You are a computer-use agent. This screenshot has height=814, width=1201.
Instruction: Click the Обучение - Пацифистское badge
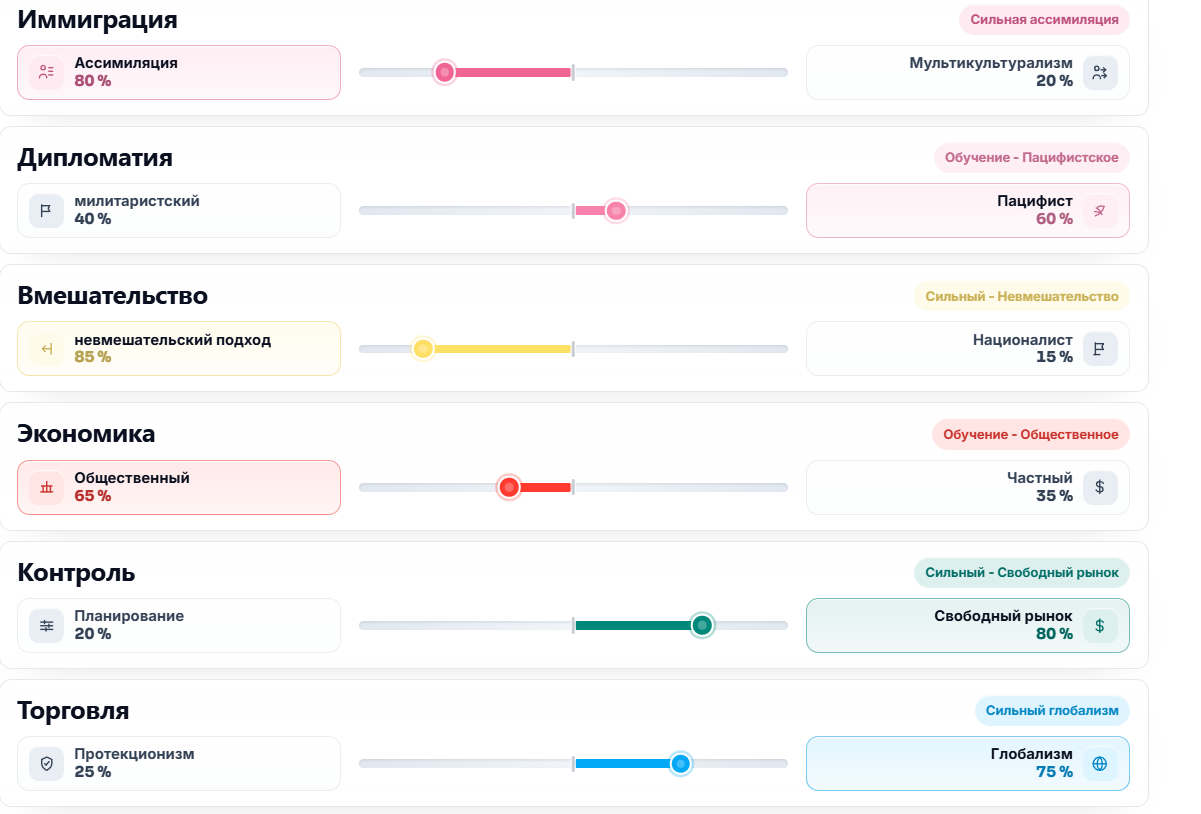tap(1032, 157)
